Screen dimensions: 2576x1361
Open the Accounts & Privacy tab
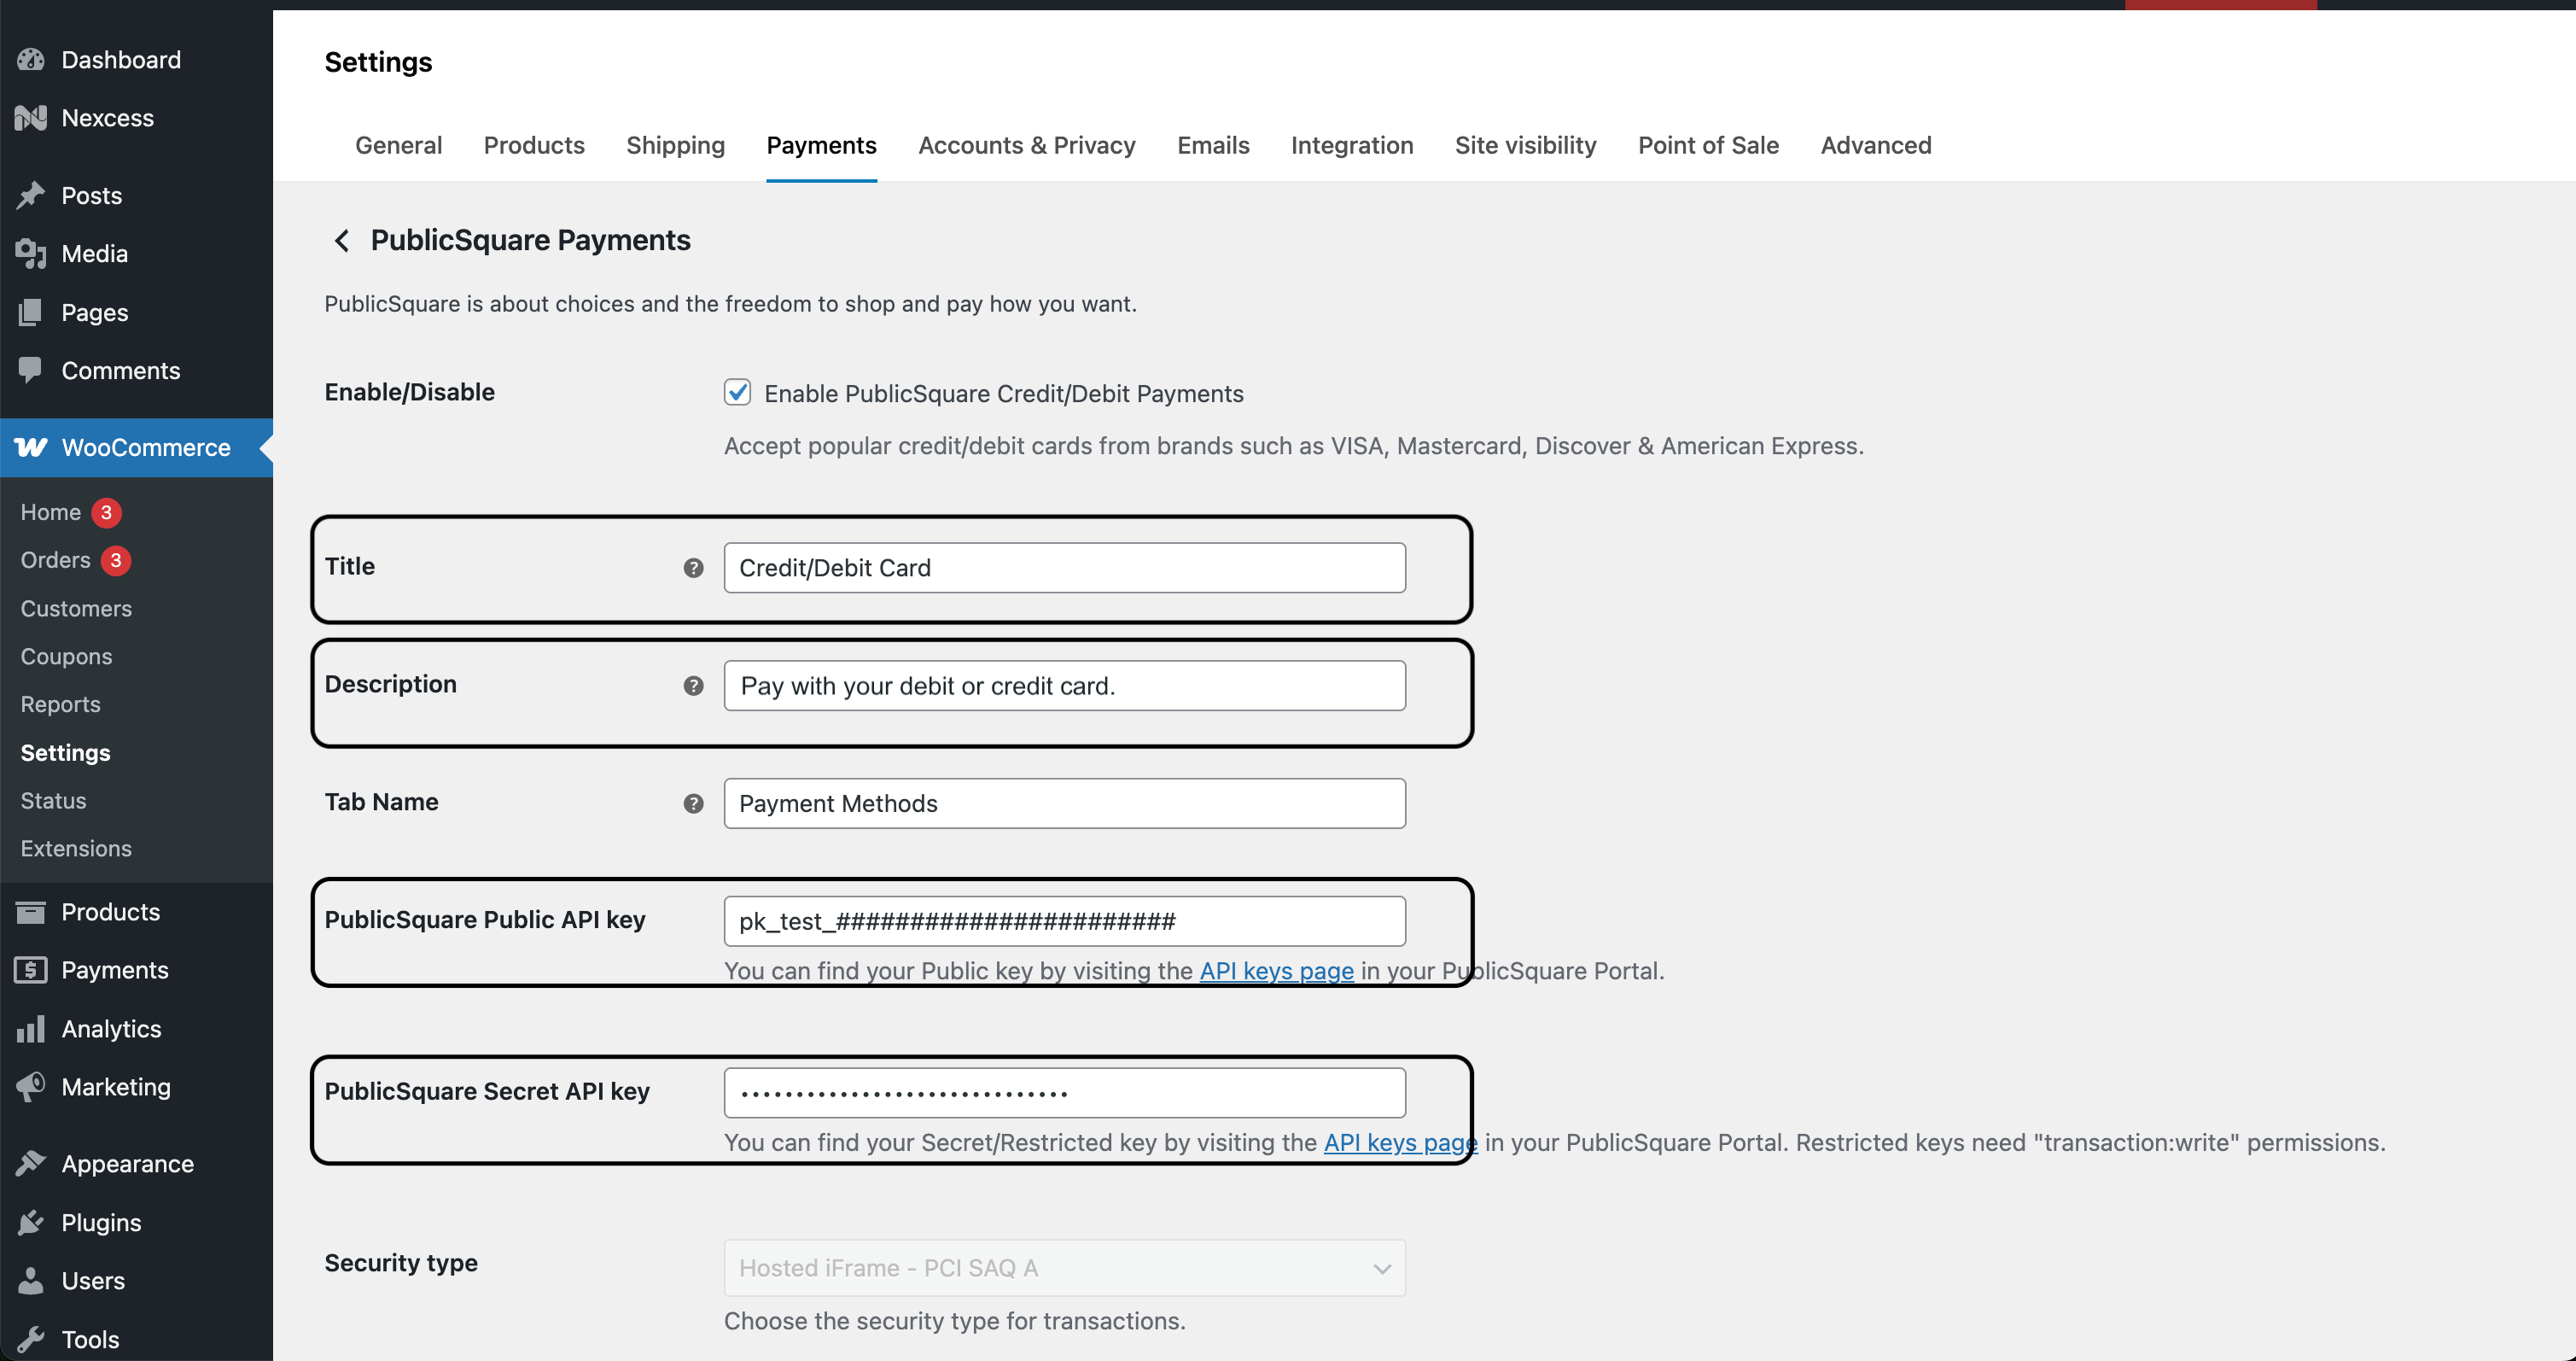(1027, 145)
